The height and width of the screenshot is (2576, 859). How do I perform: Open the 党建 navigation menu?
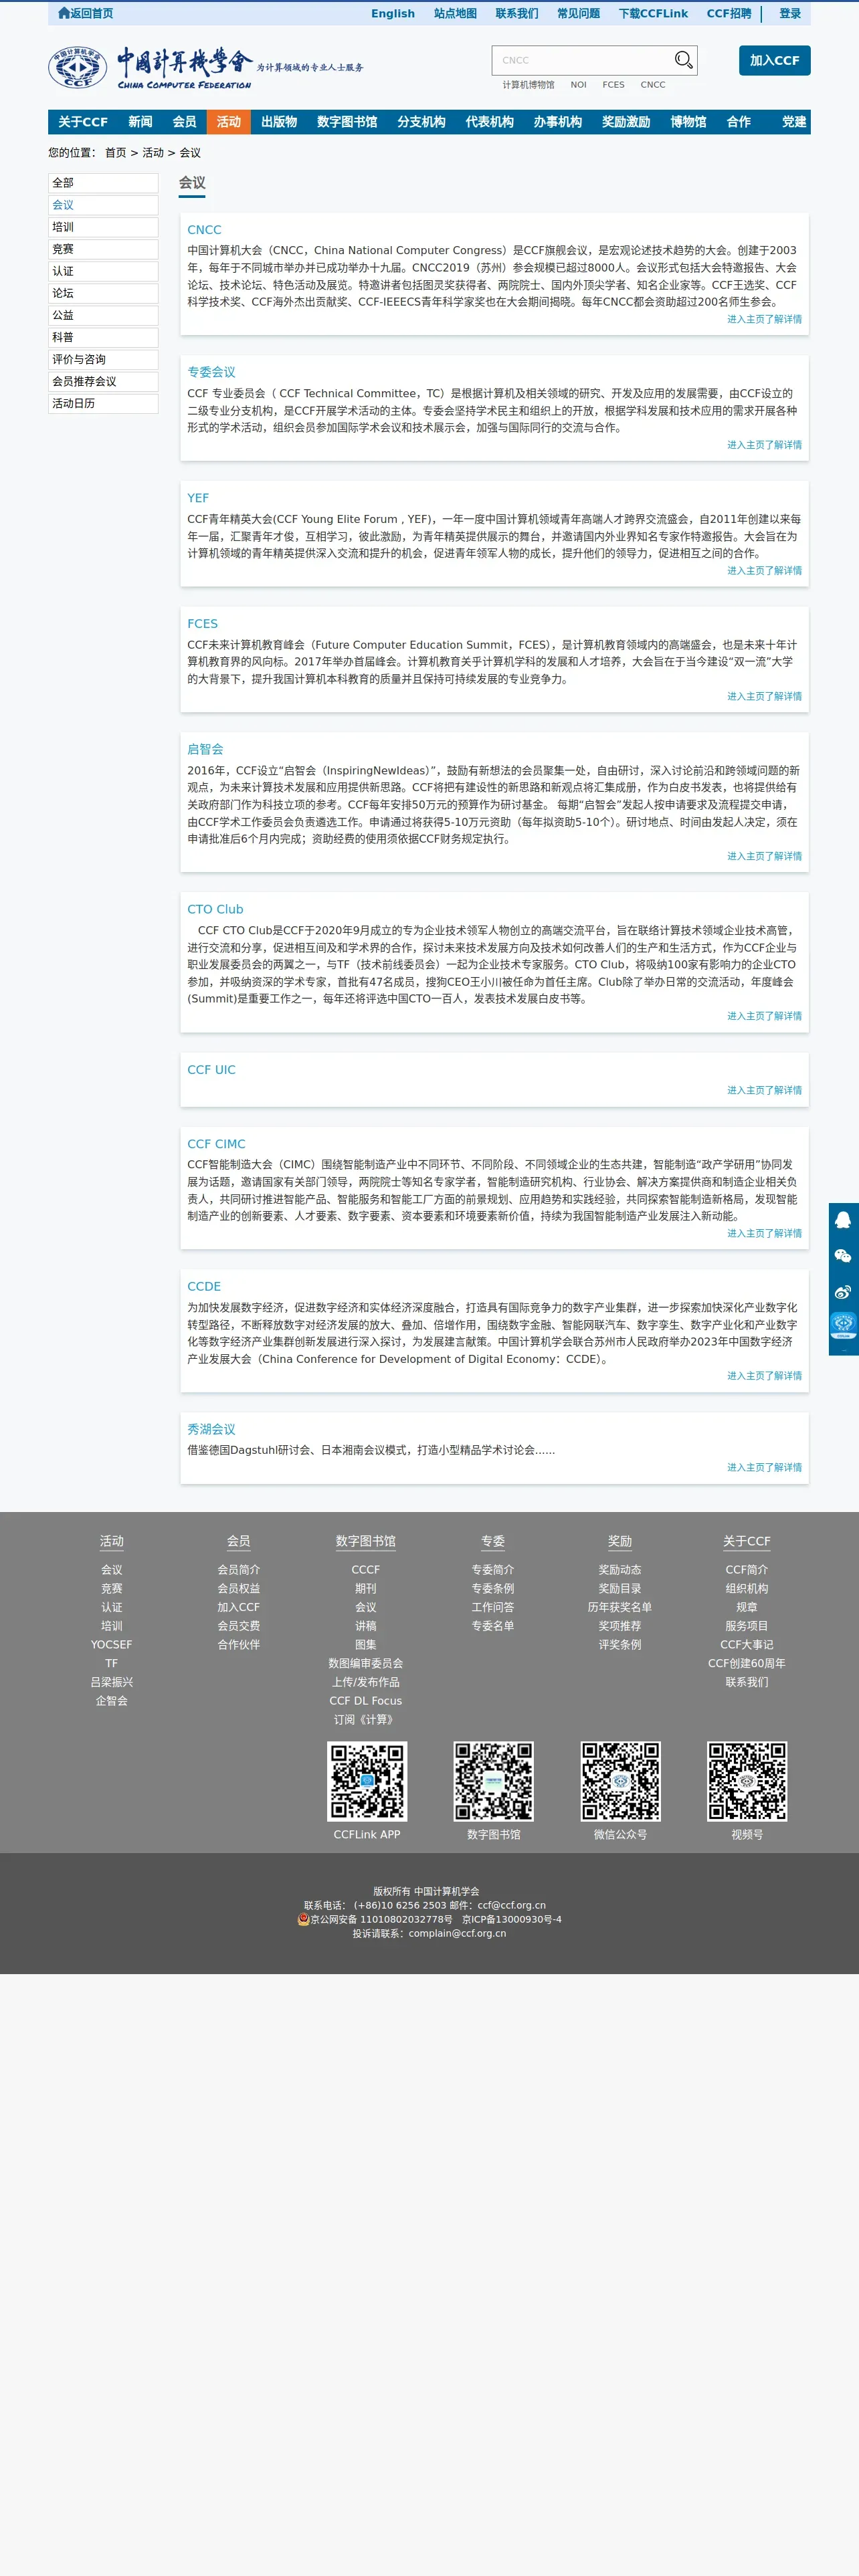(x=794, y=122)
